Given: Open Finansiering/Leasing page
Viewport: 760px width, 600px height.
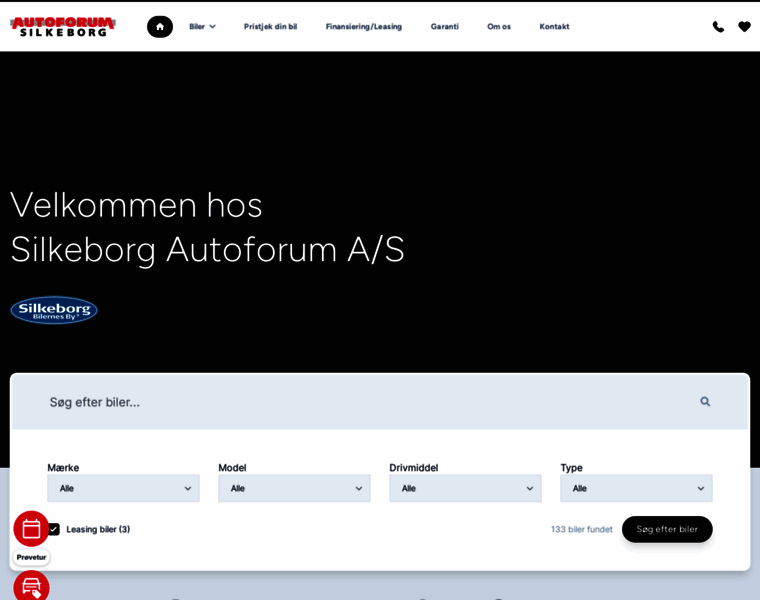Looking at the screenshot, I should pyautogui.click(x=364, y=27).
